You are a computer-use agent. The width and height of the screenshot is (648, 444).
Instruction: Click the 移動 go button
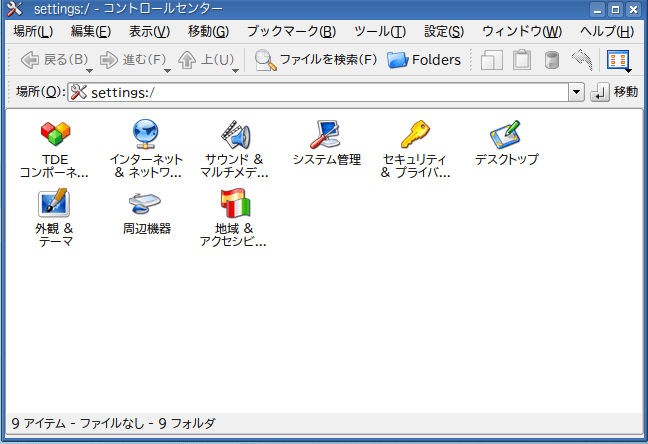tap(615, 92)
